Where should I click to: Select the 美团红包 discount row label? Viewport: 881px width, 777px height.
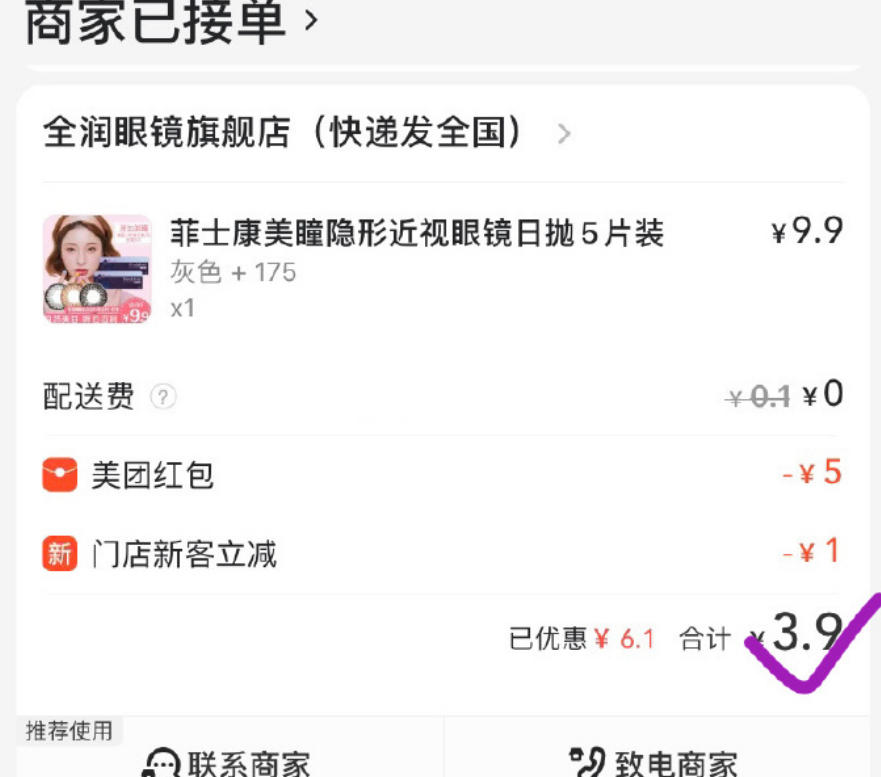click(152, 475)
